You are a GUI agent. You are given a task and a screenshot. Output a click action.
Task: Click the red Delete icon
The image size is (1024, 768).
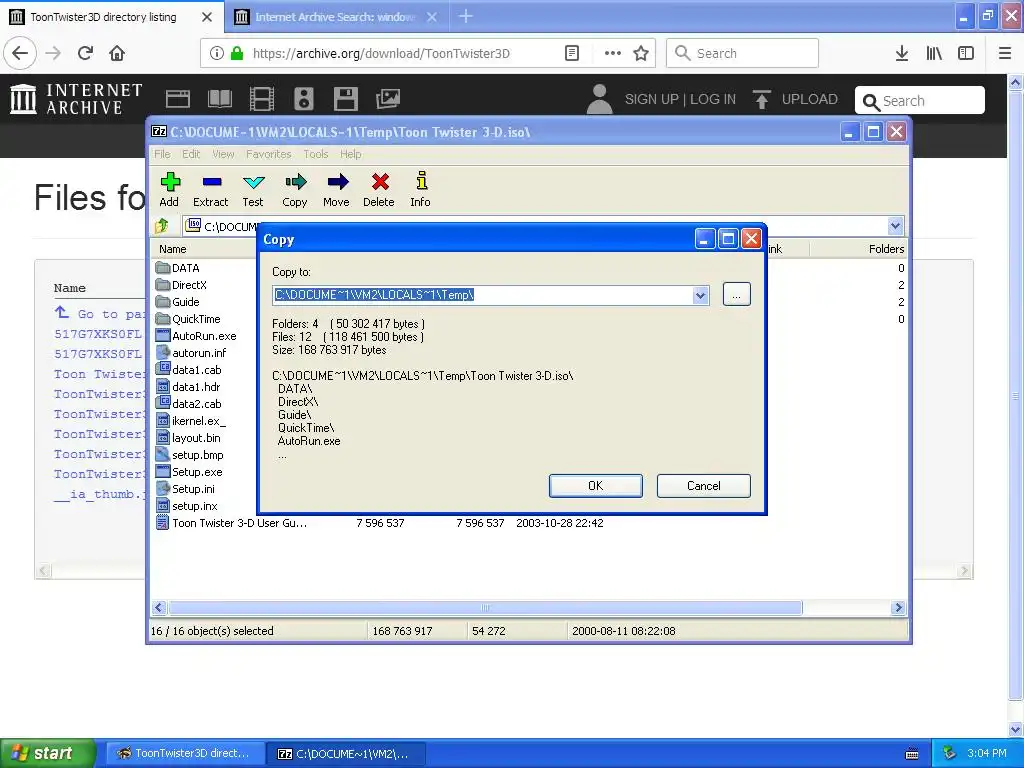click(379, 189)
